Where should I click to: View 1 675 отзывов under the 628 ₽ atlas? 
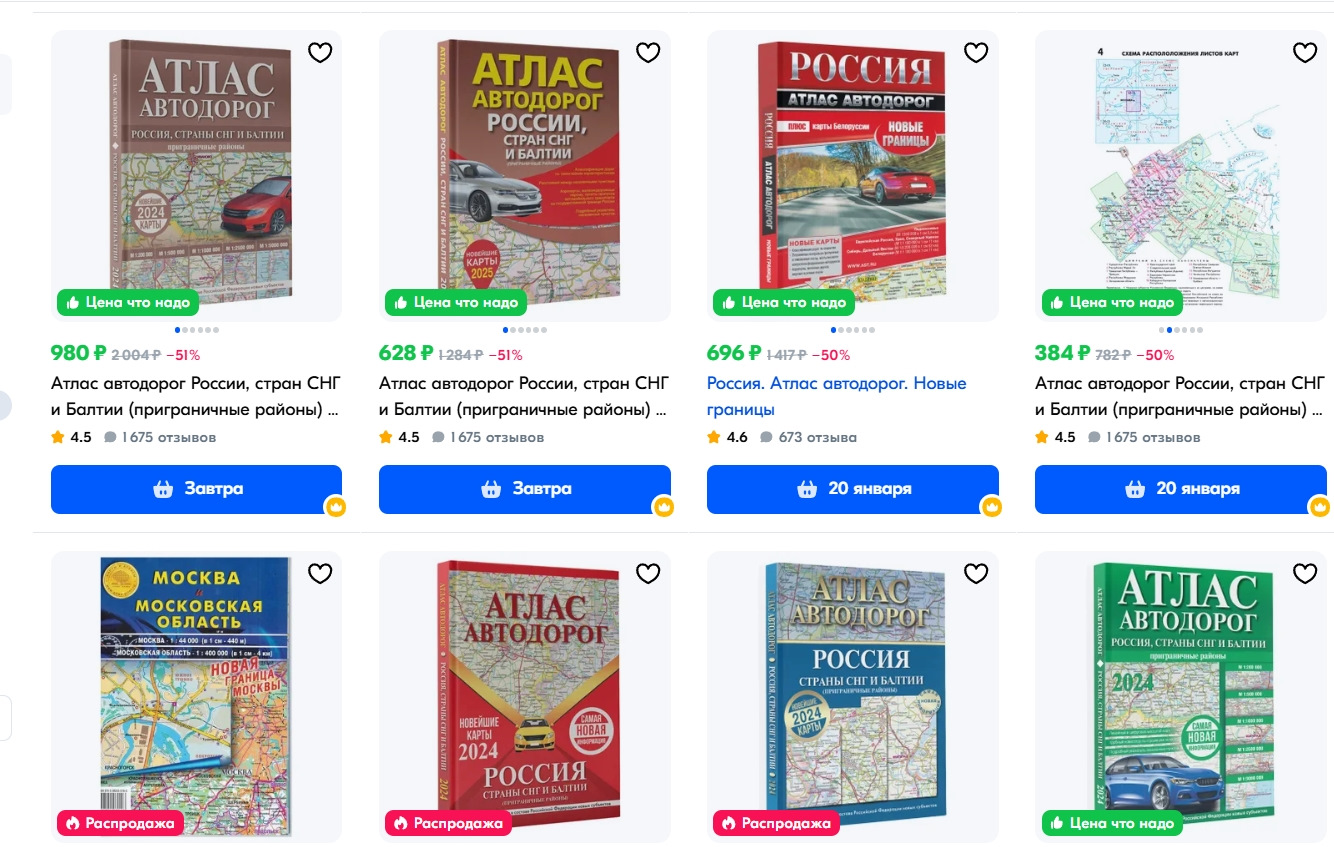[488, 437]
